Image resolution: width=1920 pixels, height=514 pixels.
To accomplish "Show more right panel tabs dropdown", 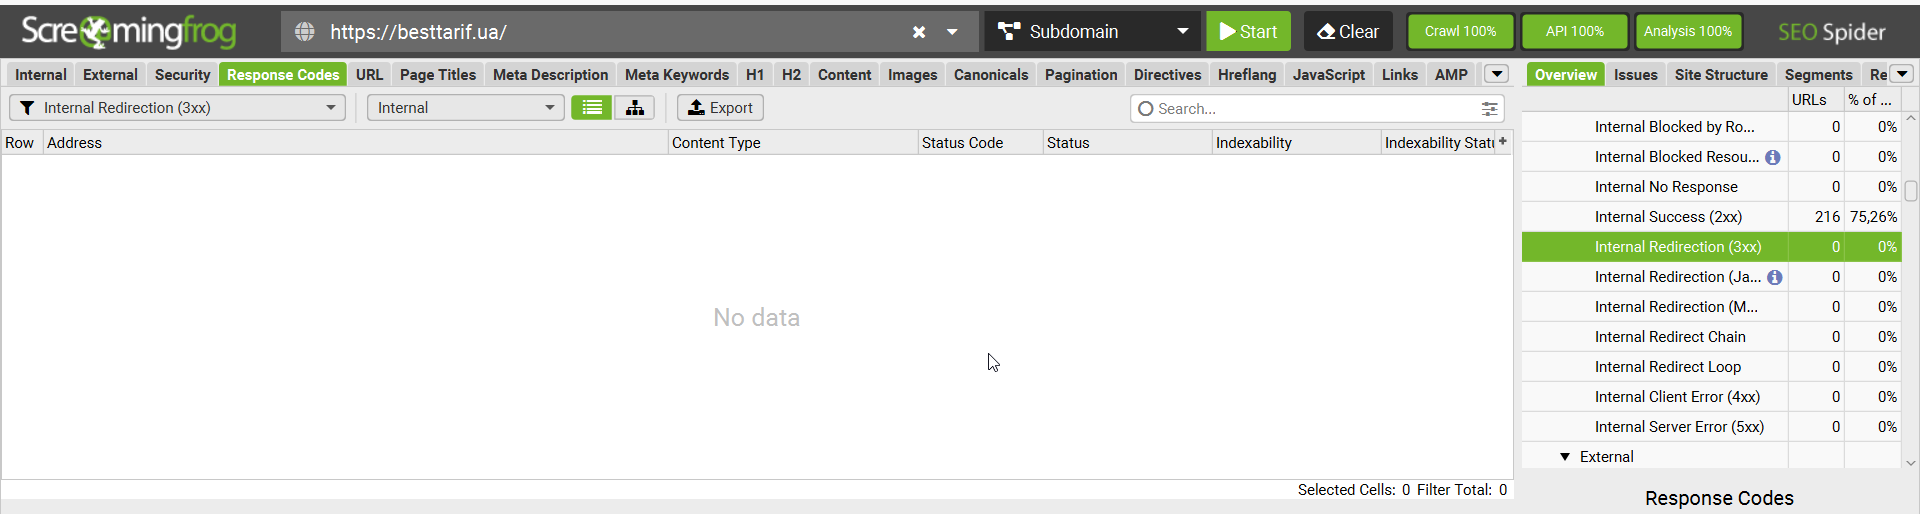I will (x=1902, y=74).
